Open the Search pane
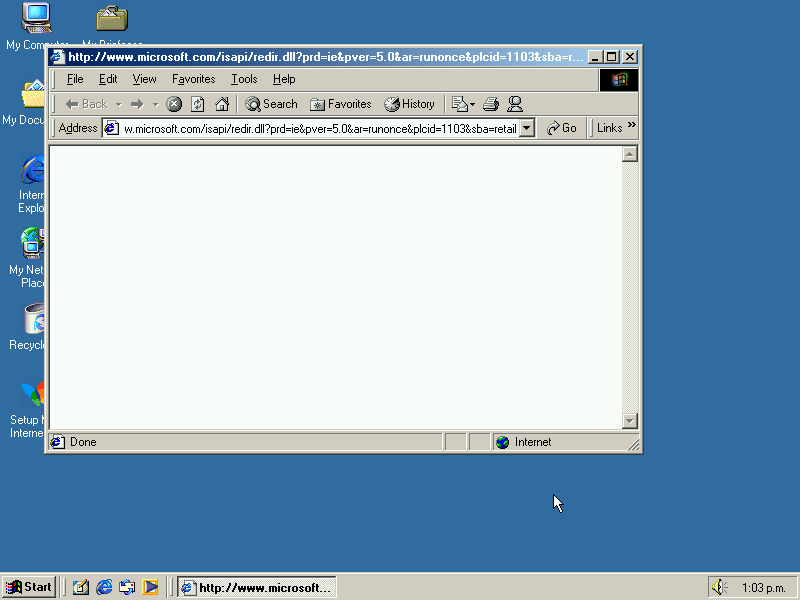This screenshot has height=600, width=800. (x=271, y=104)
